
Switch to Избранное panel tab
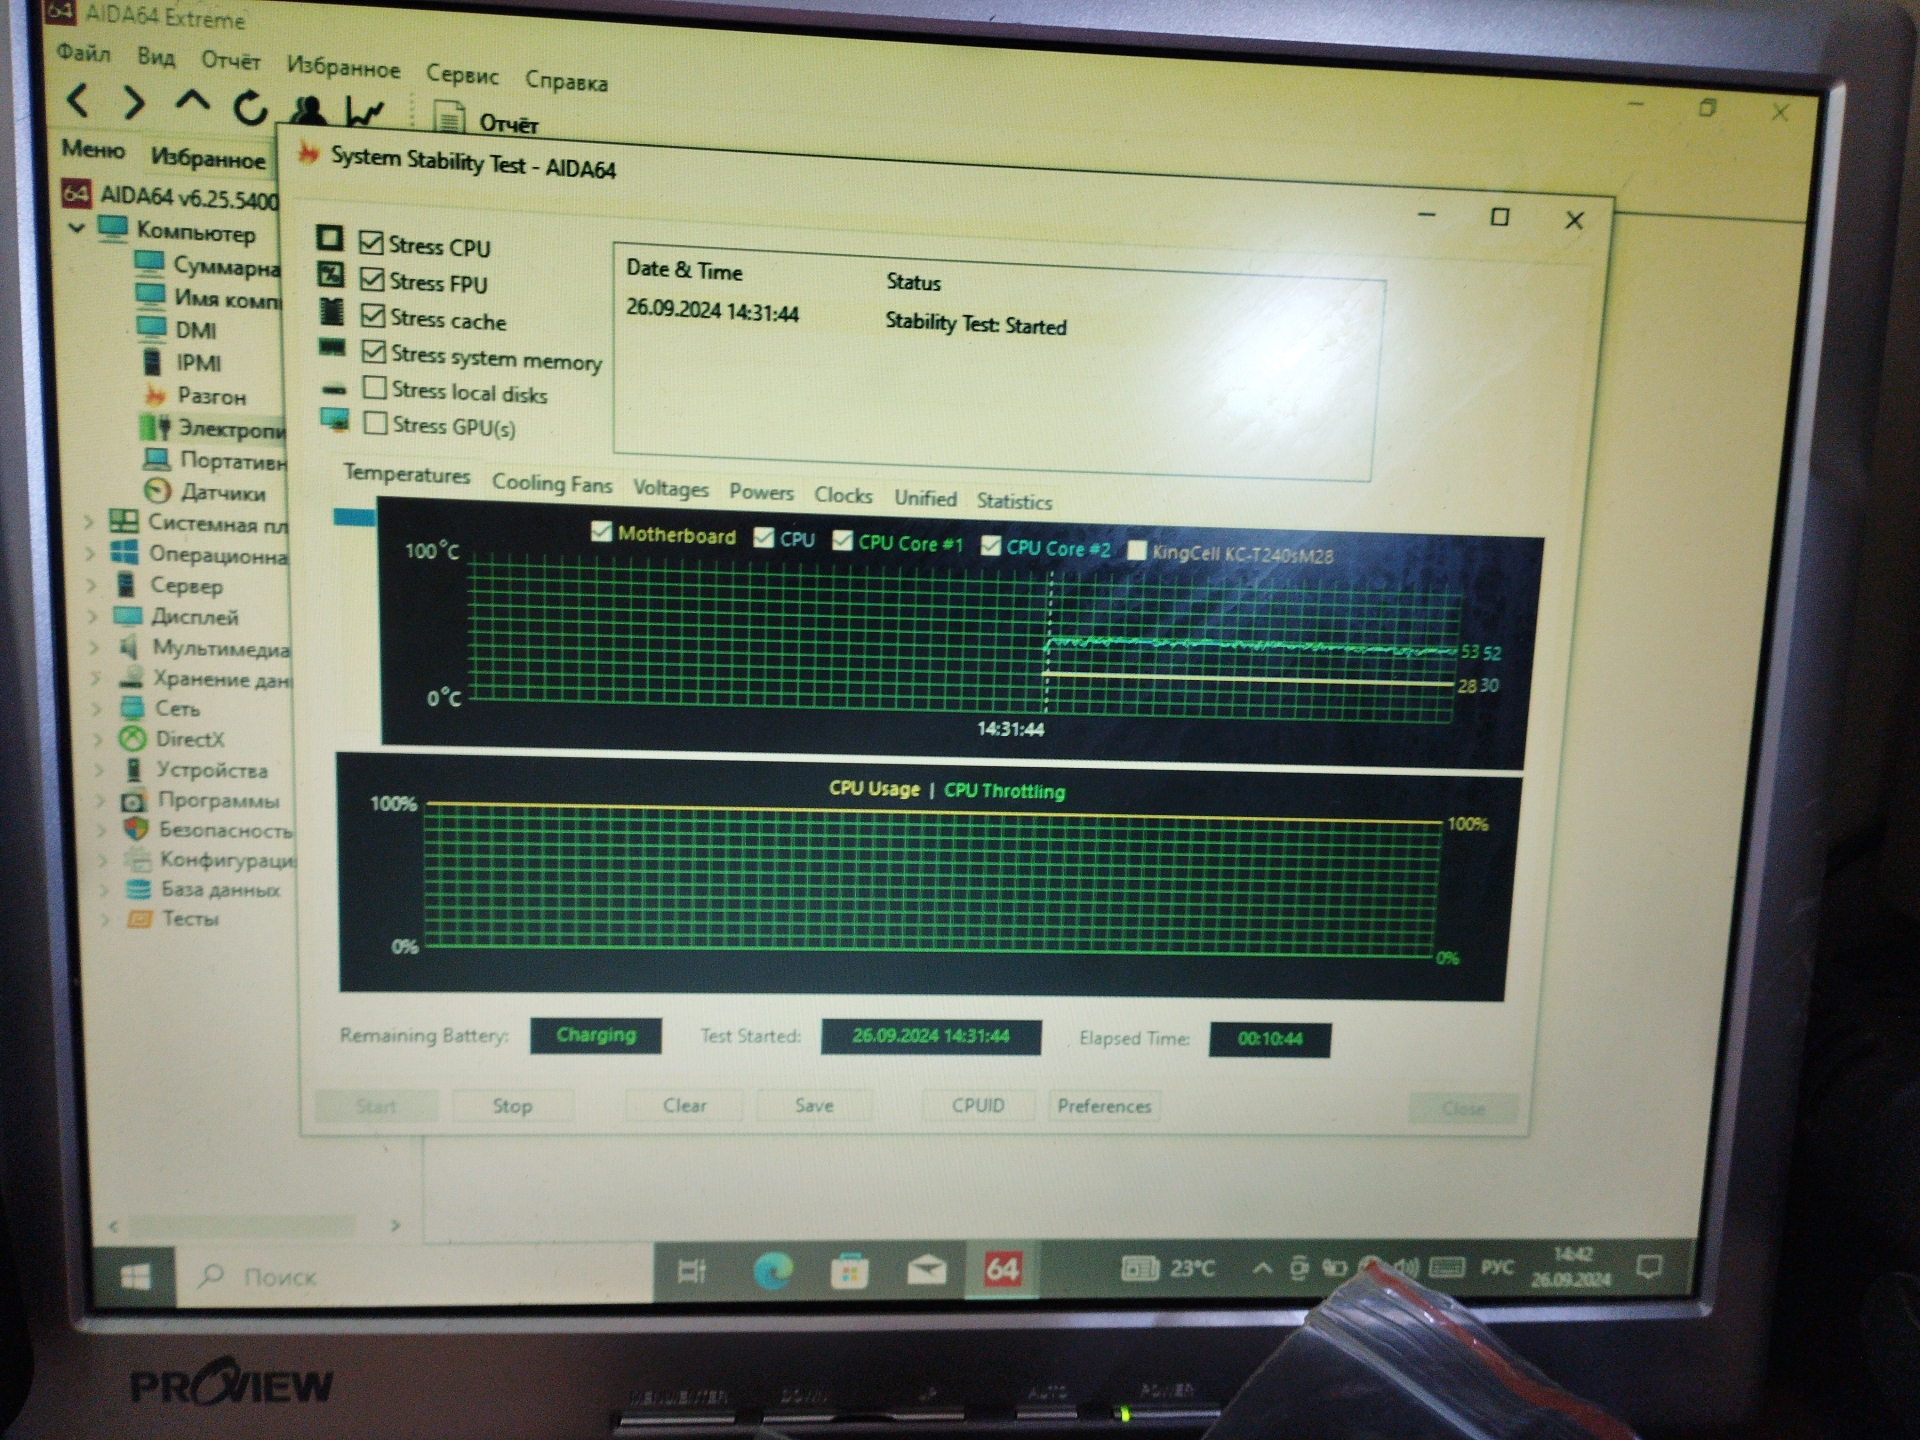[x=208, y=158]
